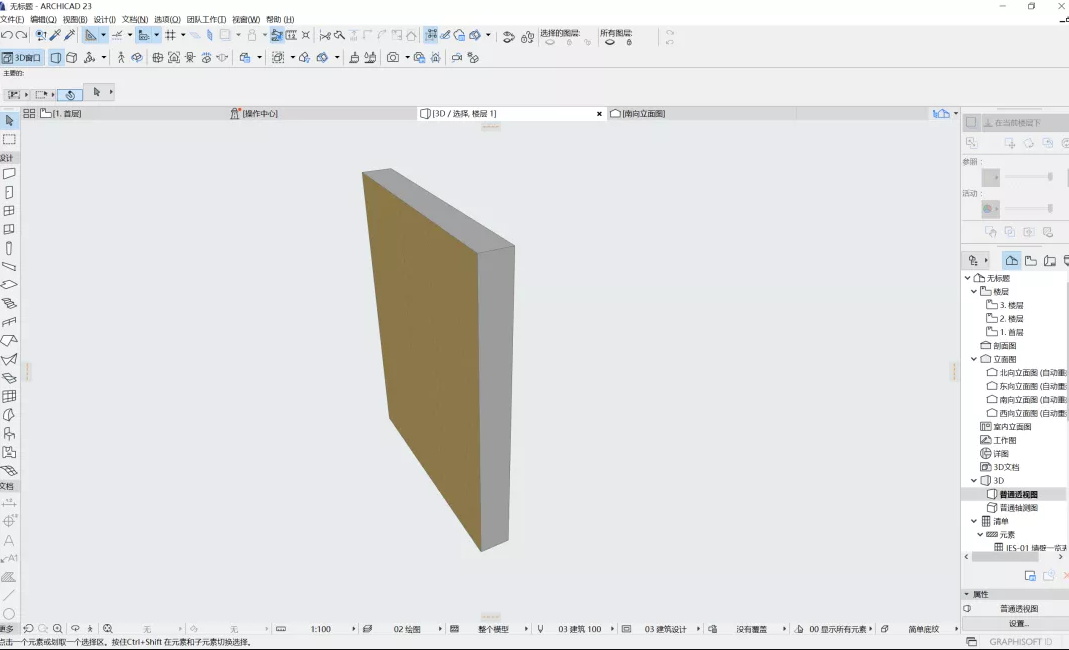
Task: Select the Column tool in toolbox
Action: 9,248
